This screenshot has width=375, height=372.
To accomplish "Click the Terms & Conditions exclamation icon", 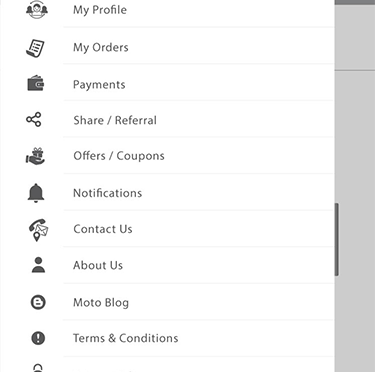I will pos(38,338).
